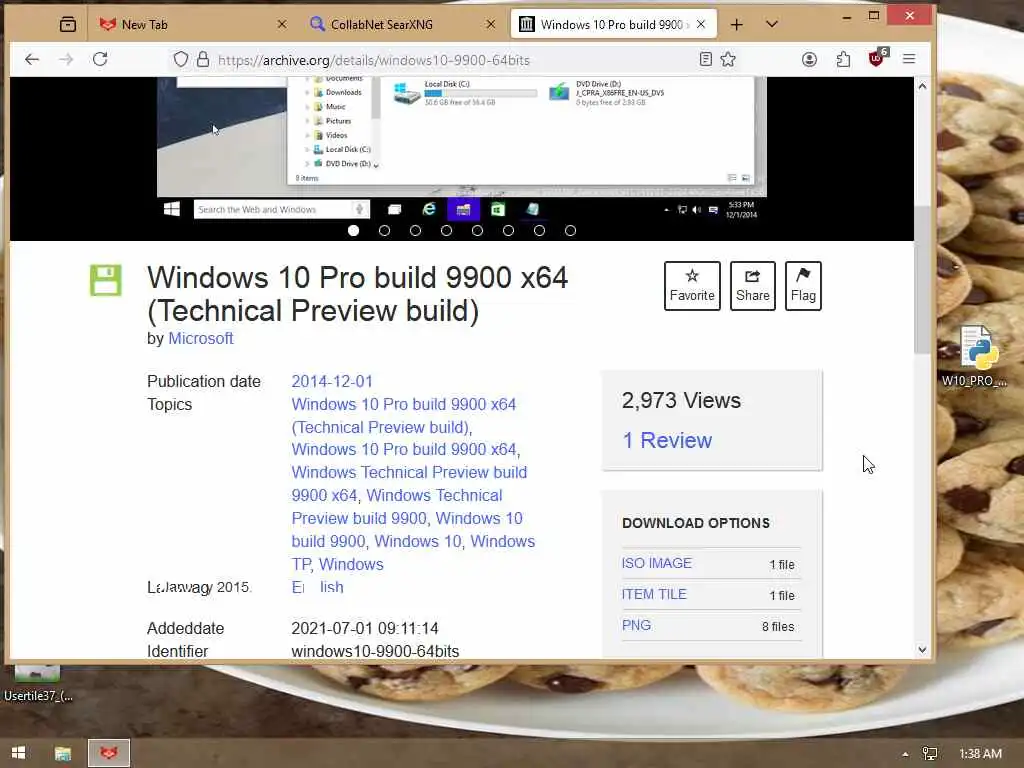Show hidden system tray icons arrow

click(x=905, y=754)
